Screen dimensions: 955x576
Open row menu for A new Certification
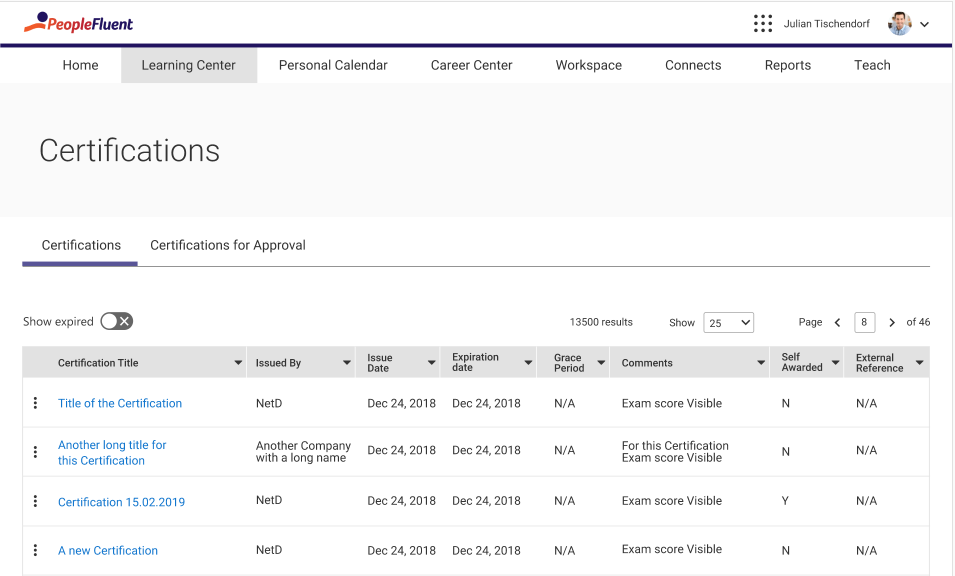point(35,550)
